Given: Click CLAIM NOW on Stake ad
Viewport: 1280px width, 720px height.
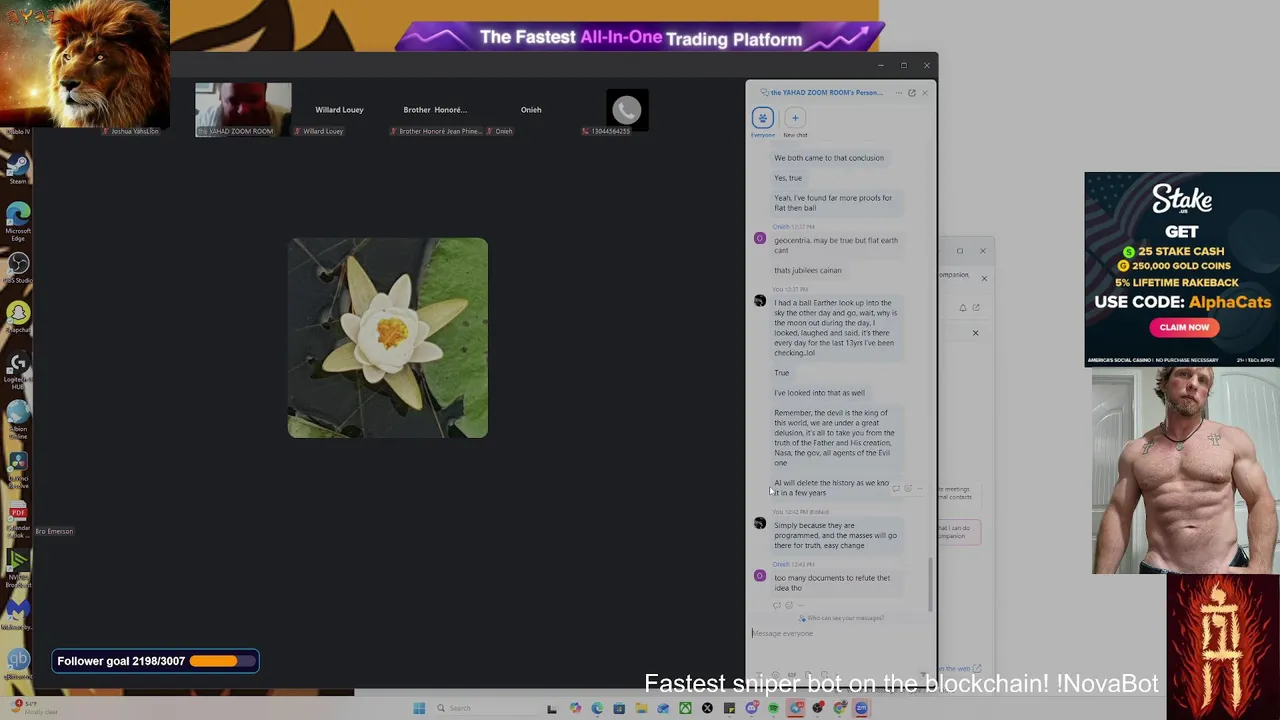Looking at the screenshot, I should (1184, 327).
